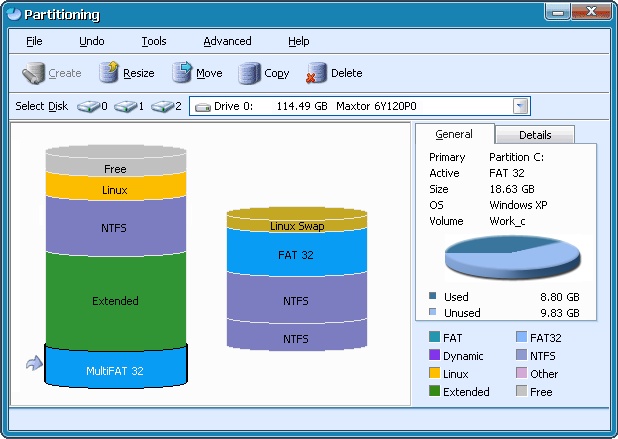Open the Undo menu
The height and width of the screenshot is (439, 618).
(x=91, y=41)
